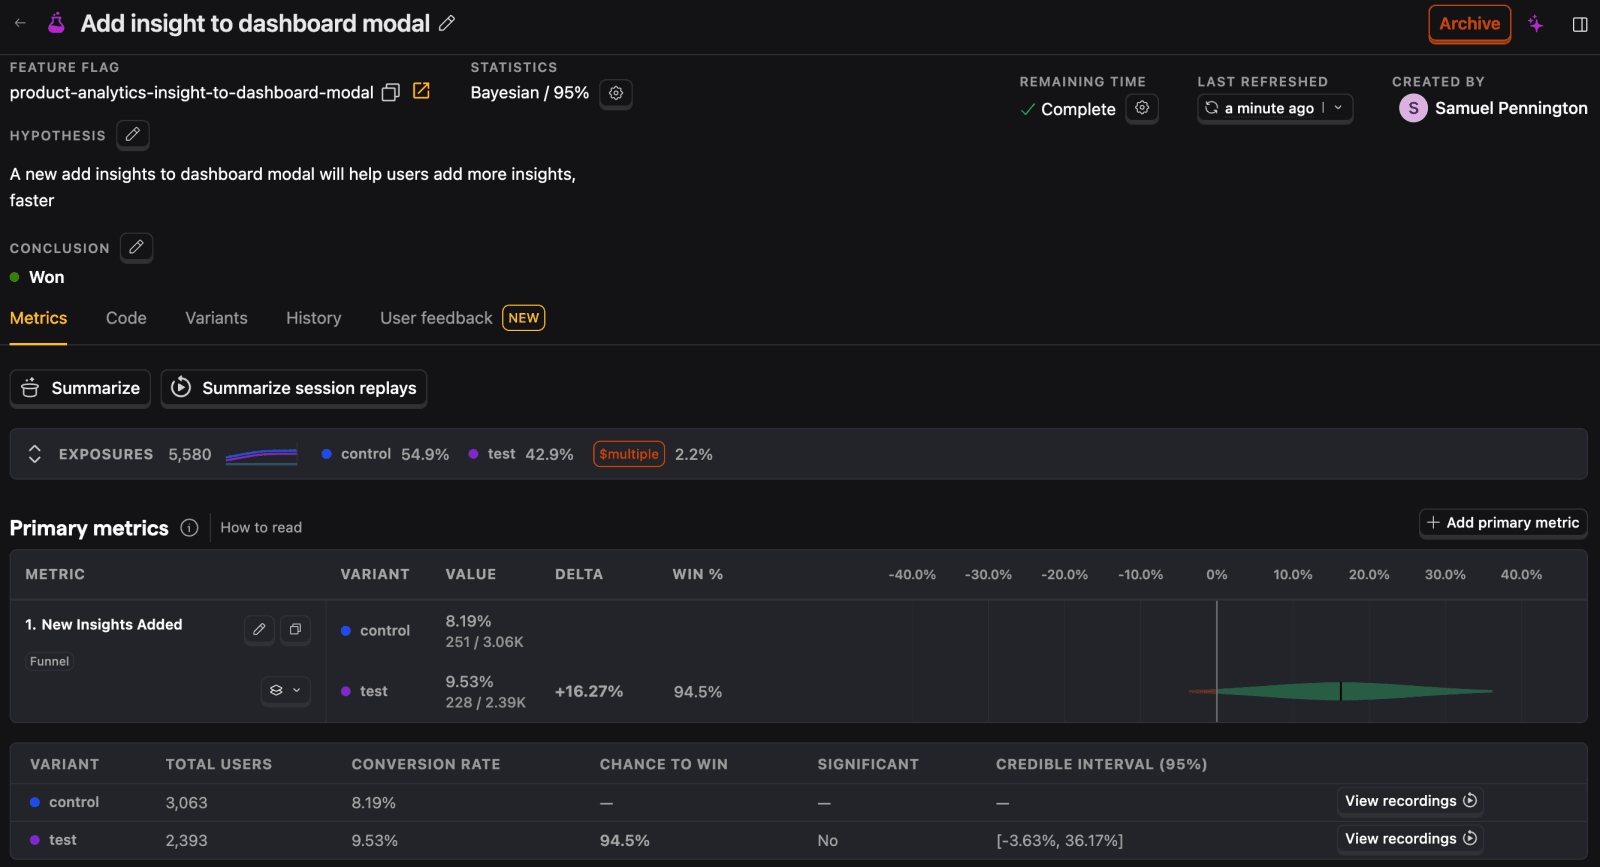Open the last refreshed dropdown arrow
This screenshot has width=1600, height=867.
click(x=1338, y=108)
